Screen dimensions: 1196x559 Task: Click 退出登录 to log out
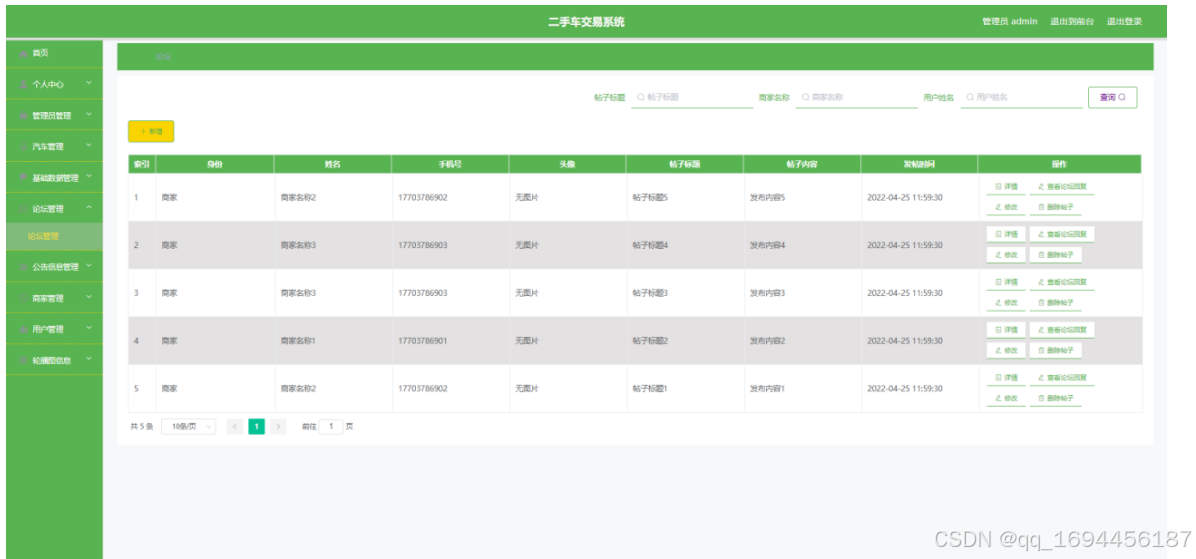[x=1124, y=22]
